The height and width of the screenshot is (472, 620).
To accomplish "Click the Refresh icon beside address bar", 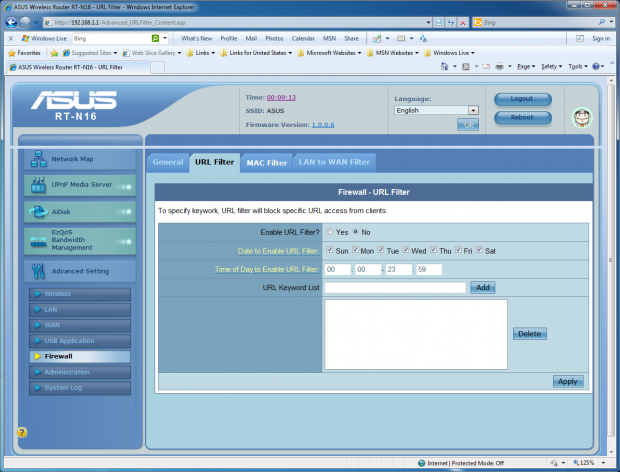I will coord(451,23).
